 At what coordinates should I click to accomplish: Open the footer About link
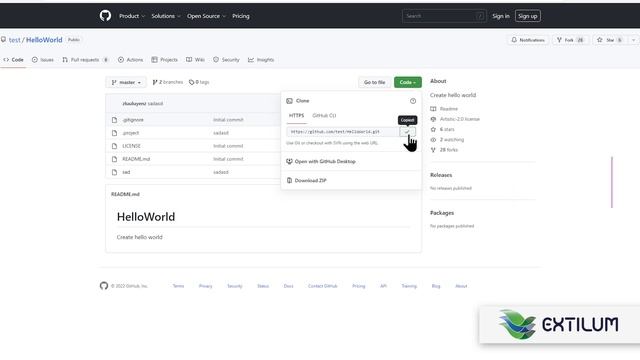pyautogui.click(x=461, y=286)
